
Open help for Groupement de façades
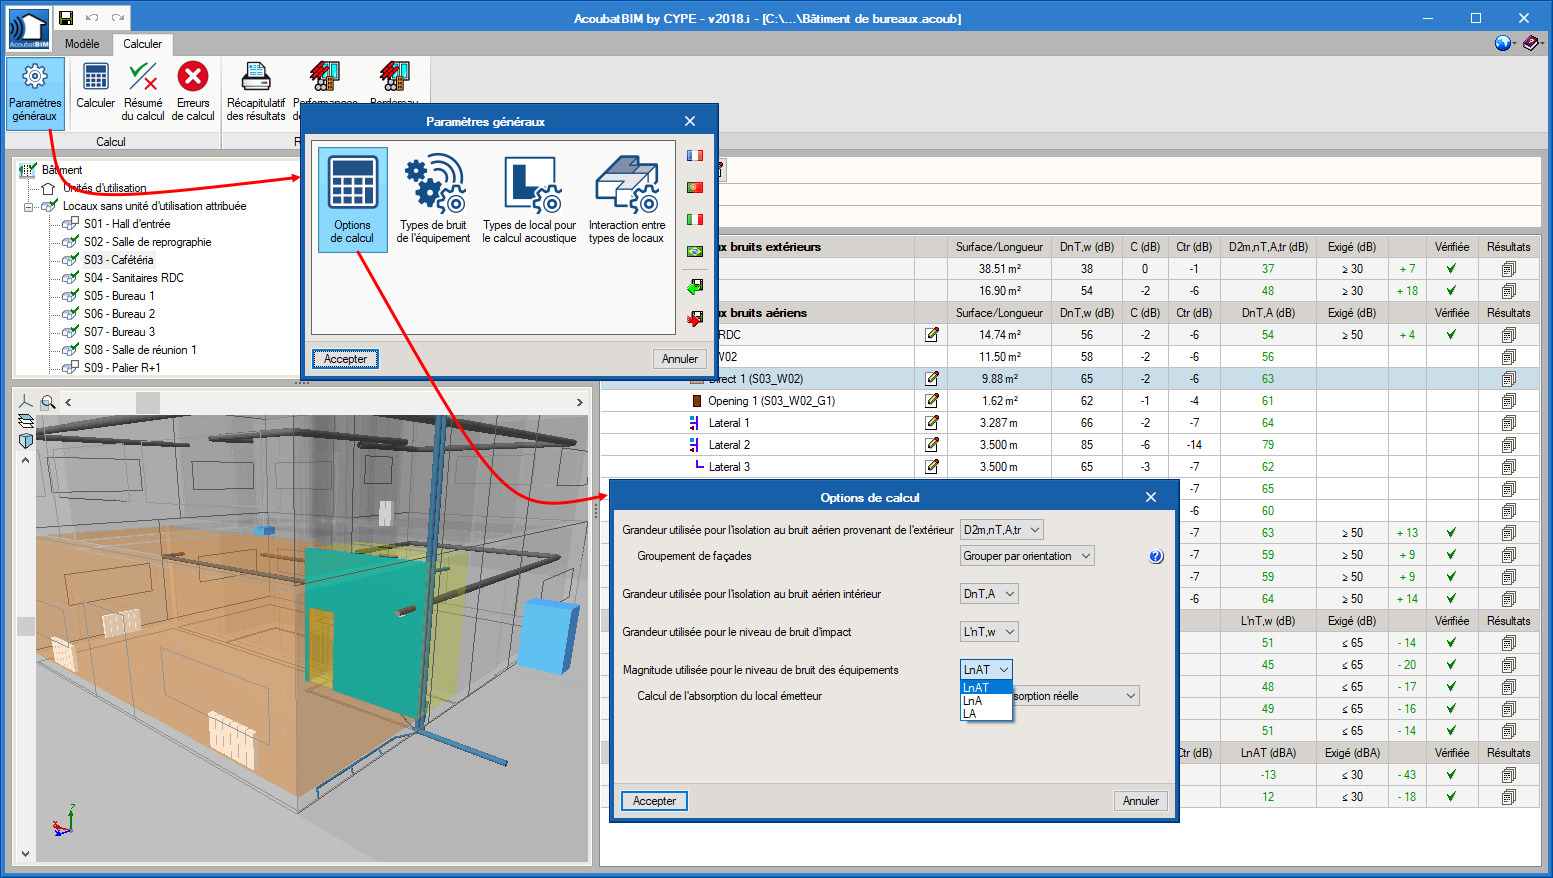click(1156, 556)
